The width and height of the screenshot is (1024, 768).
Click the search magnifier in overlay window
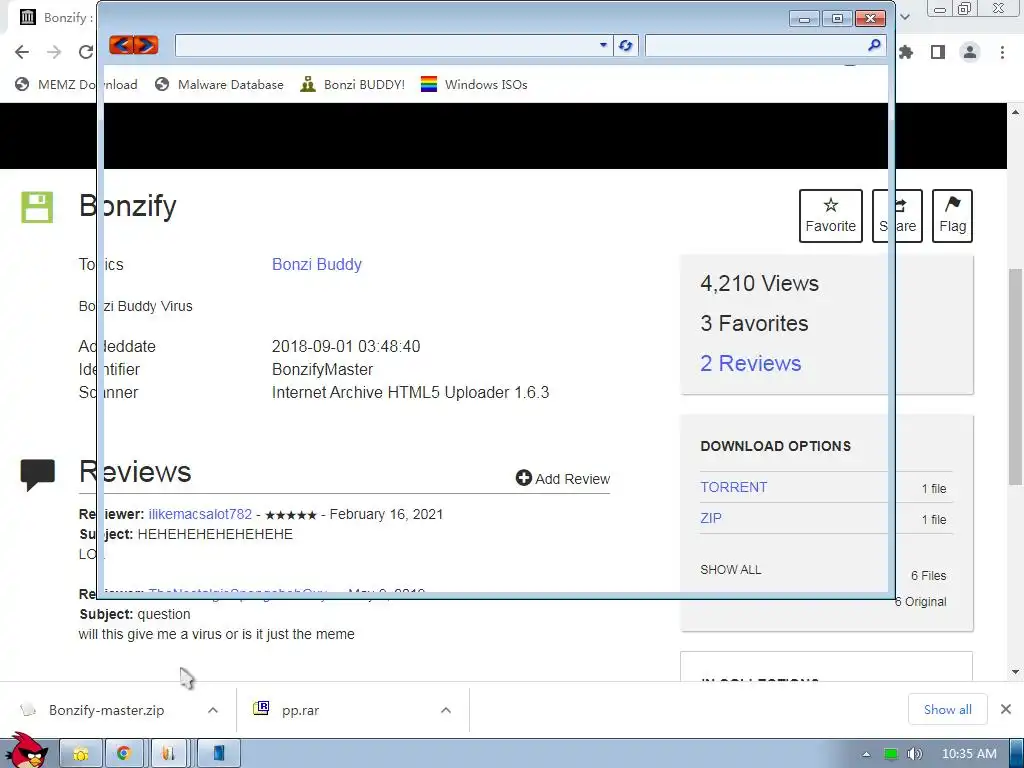click(x=874, y=45)
